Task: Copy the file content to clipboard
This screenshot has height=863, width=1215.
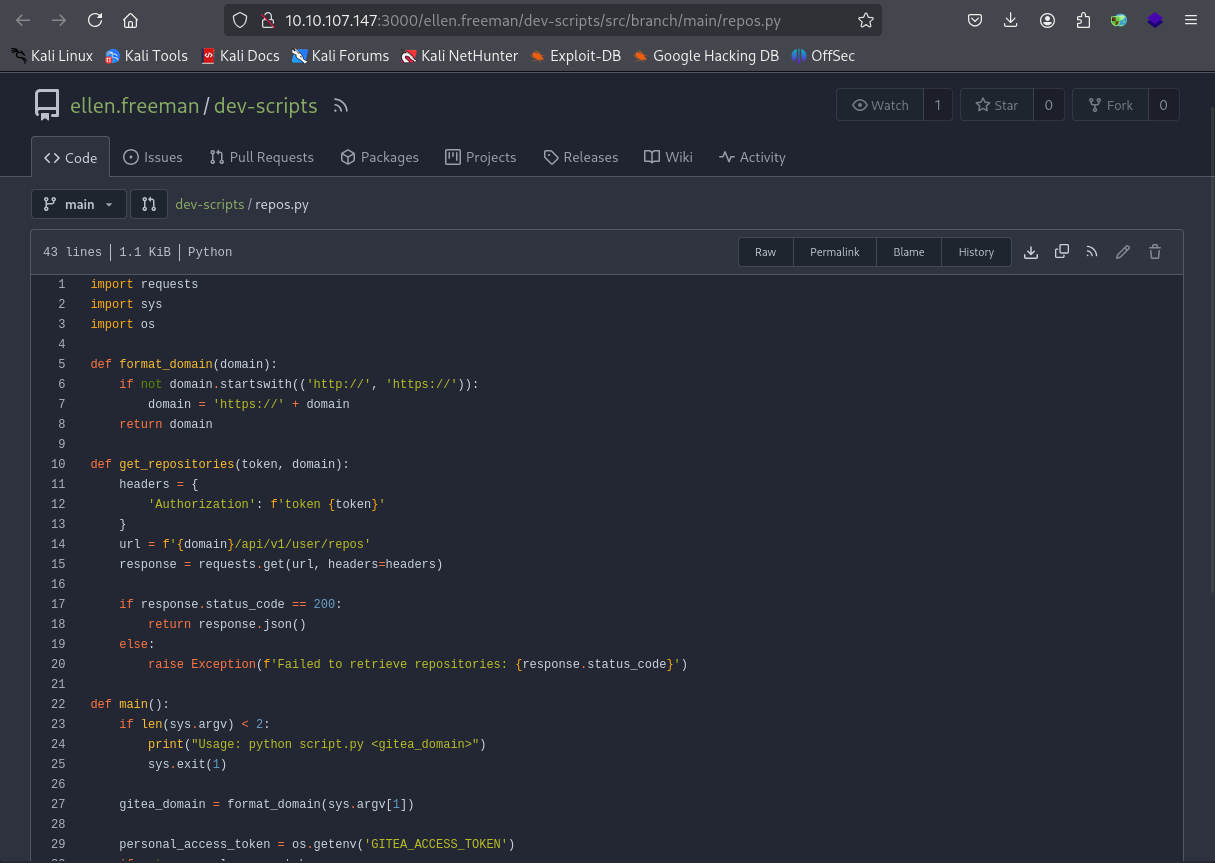Action: pyautogui.click(x=1062, y=252)
